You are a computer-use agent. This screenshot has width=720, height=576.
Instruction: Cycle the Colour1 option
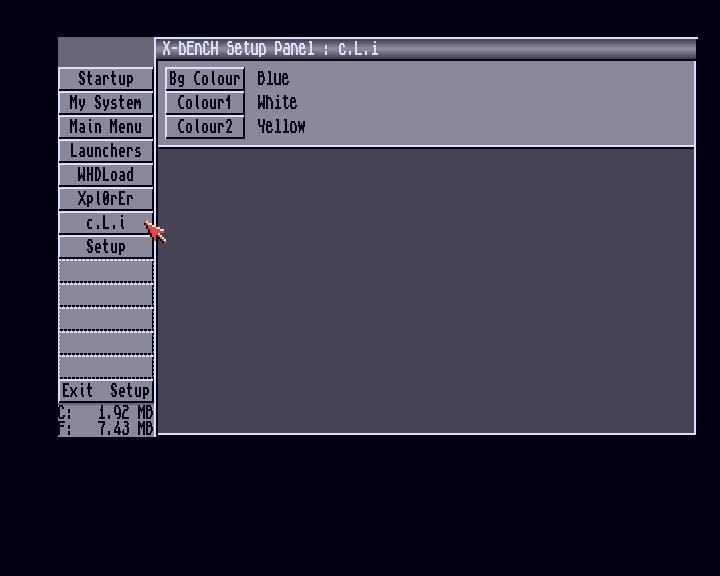205,102
